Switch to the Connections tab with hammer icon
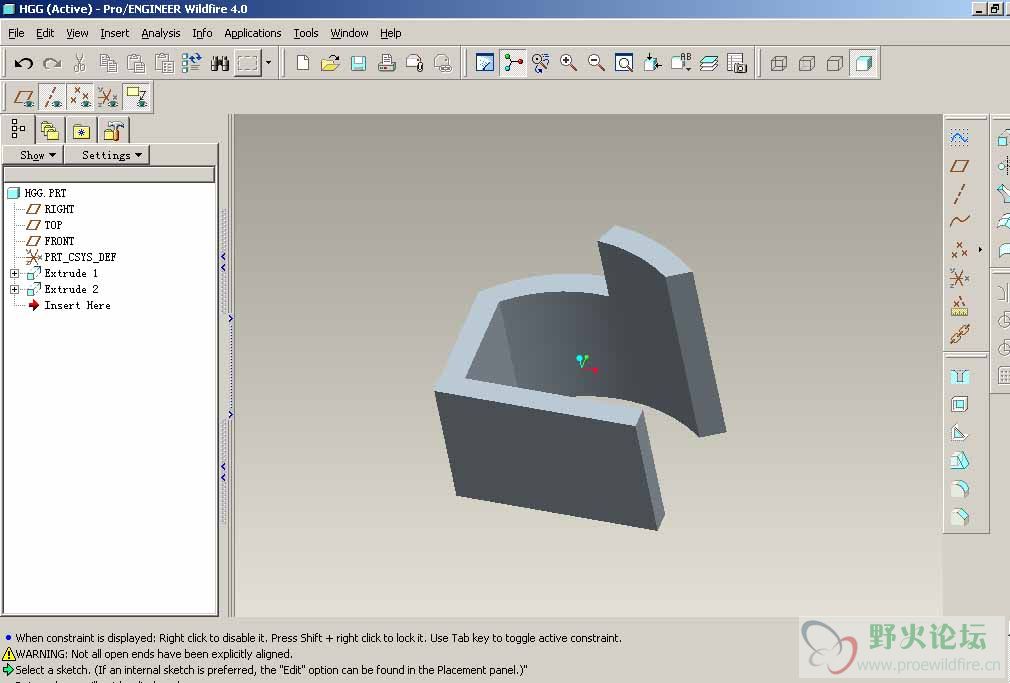Screen dimensions: 1010x683 tap(113, 131)
